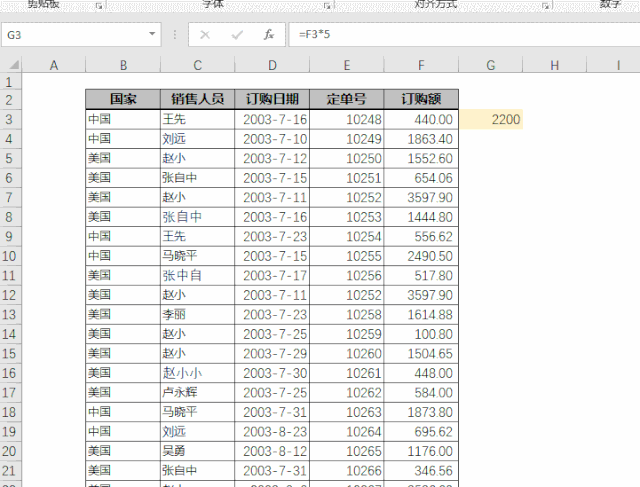Click the formula bar options dots handle
Image resolution: width=640 pixels, height=487 pixels.
click(x=175, y=35)
